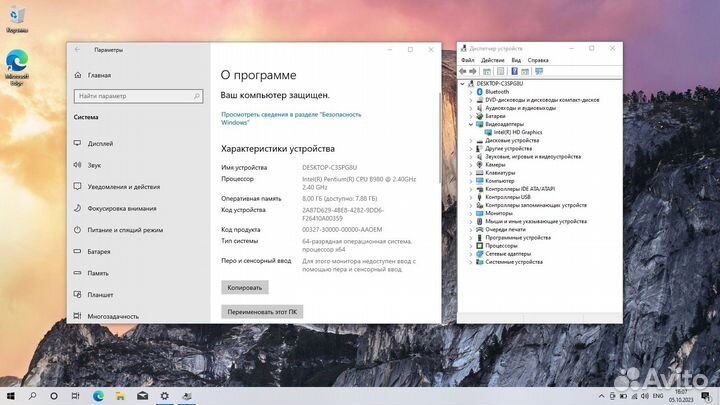
Task: Click the taskbar clock and date
Action: click(681, 396)
